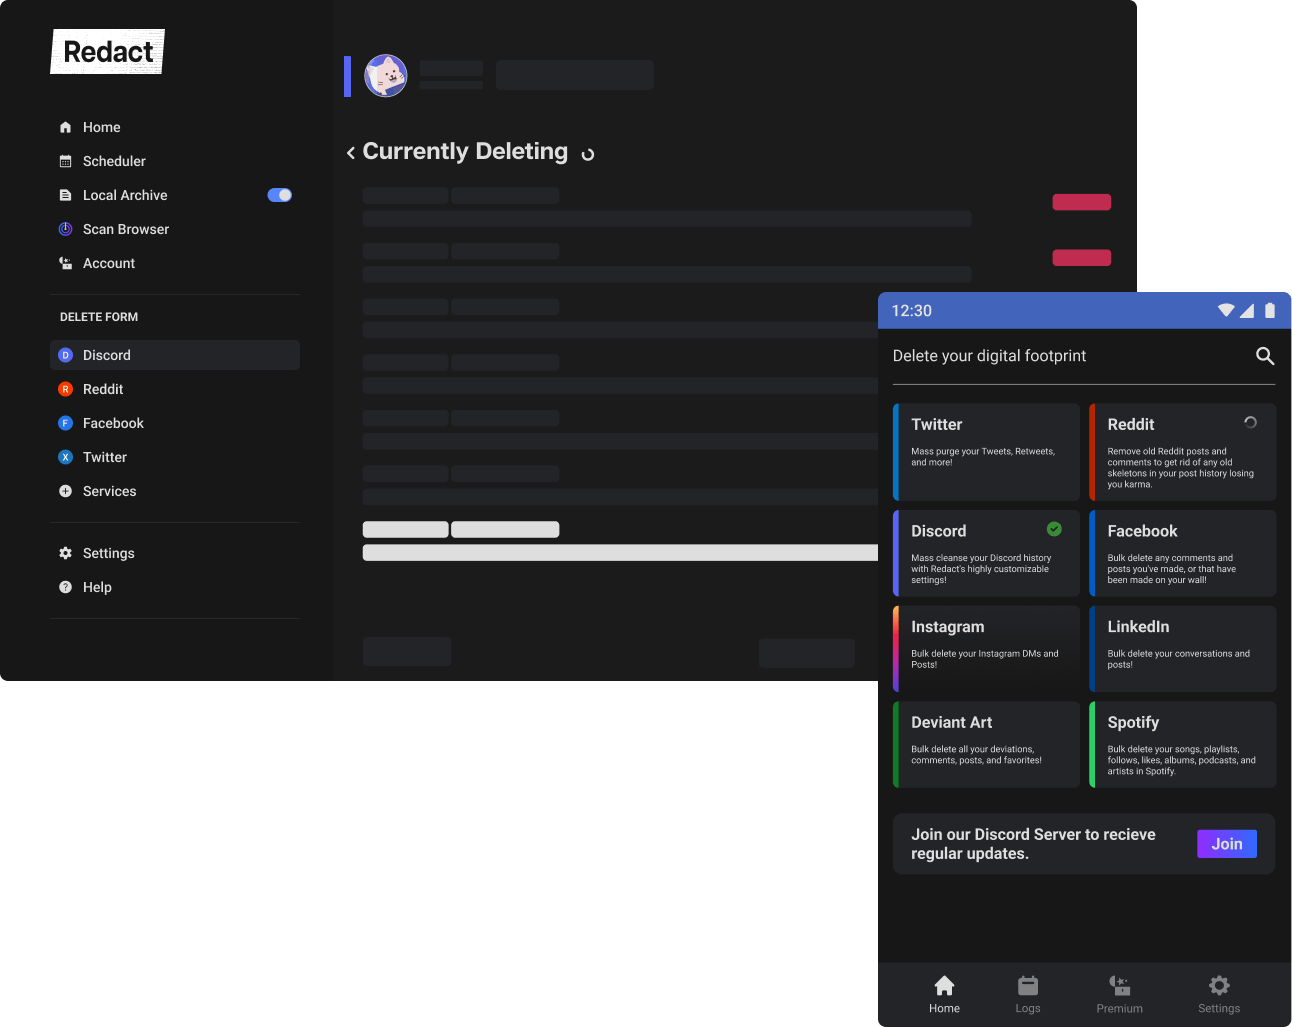Click the mobile search magnifier icon
1292x1027 pixels.
click(1265, 356)
